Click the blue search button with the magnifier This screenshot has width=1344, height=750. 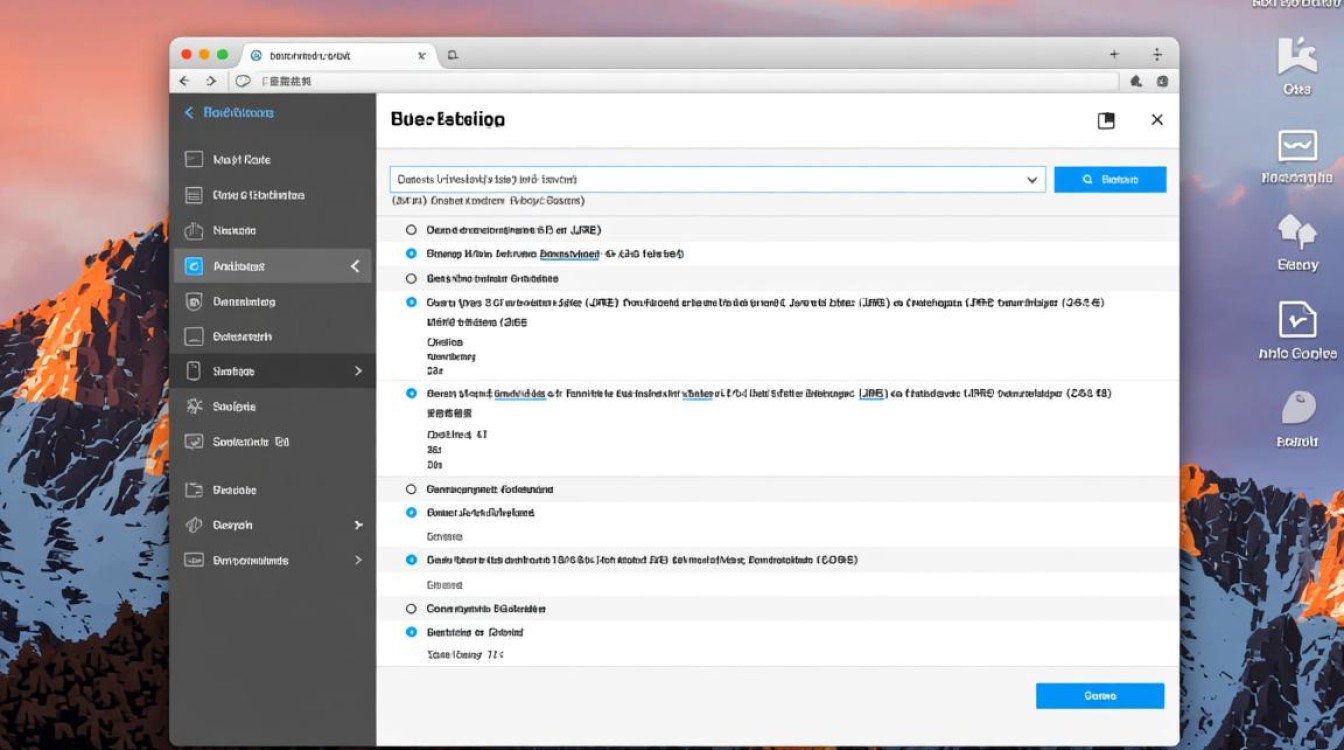point(1110,180)
